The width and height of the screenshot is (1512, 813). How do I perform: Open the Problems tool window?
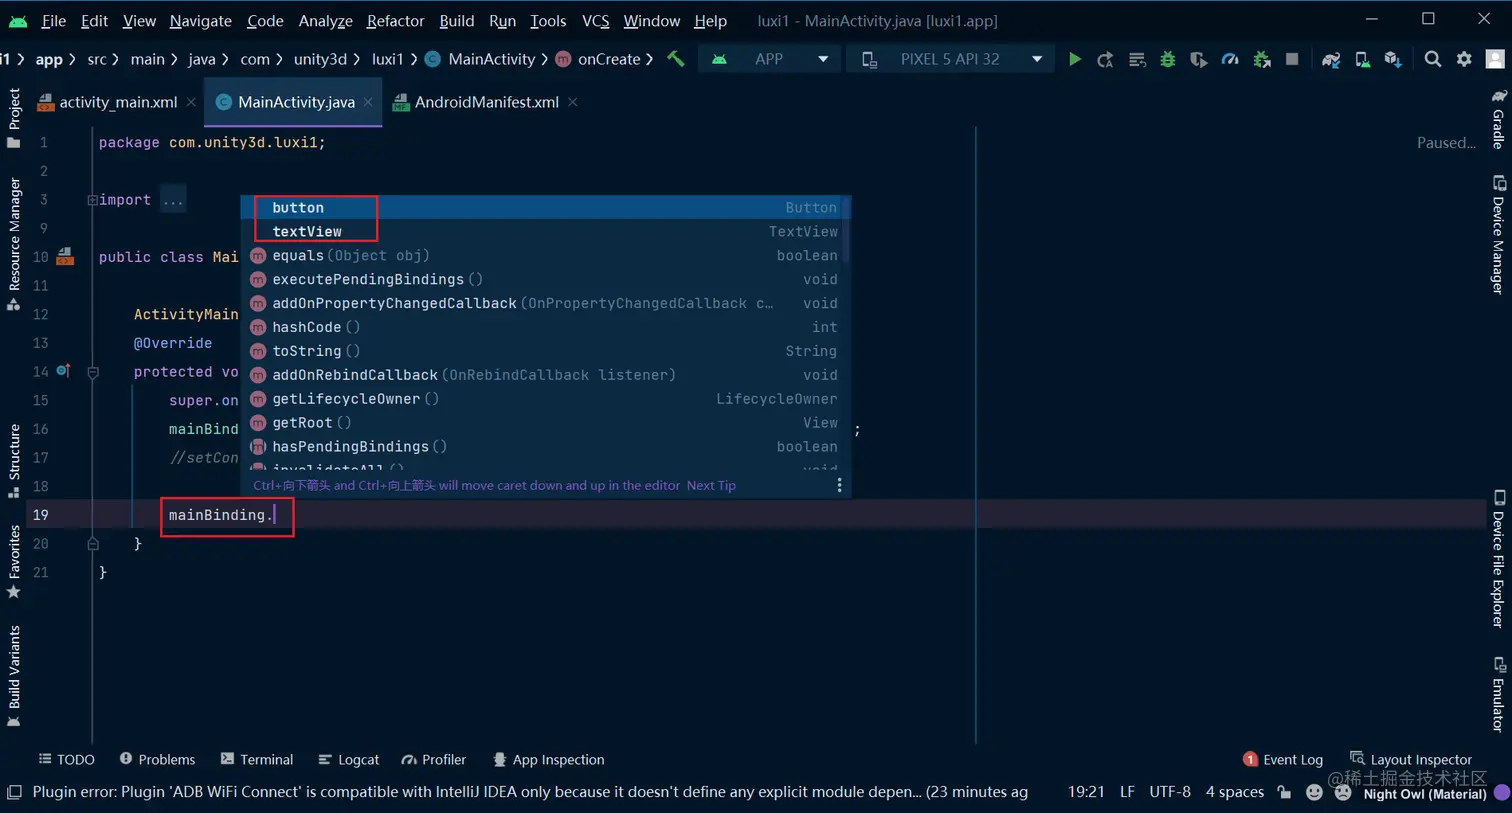[x=157, y=759]
